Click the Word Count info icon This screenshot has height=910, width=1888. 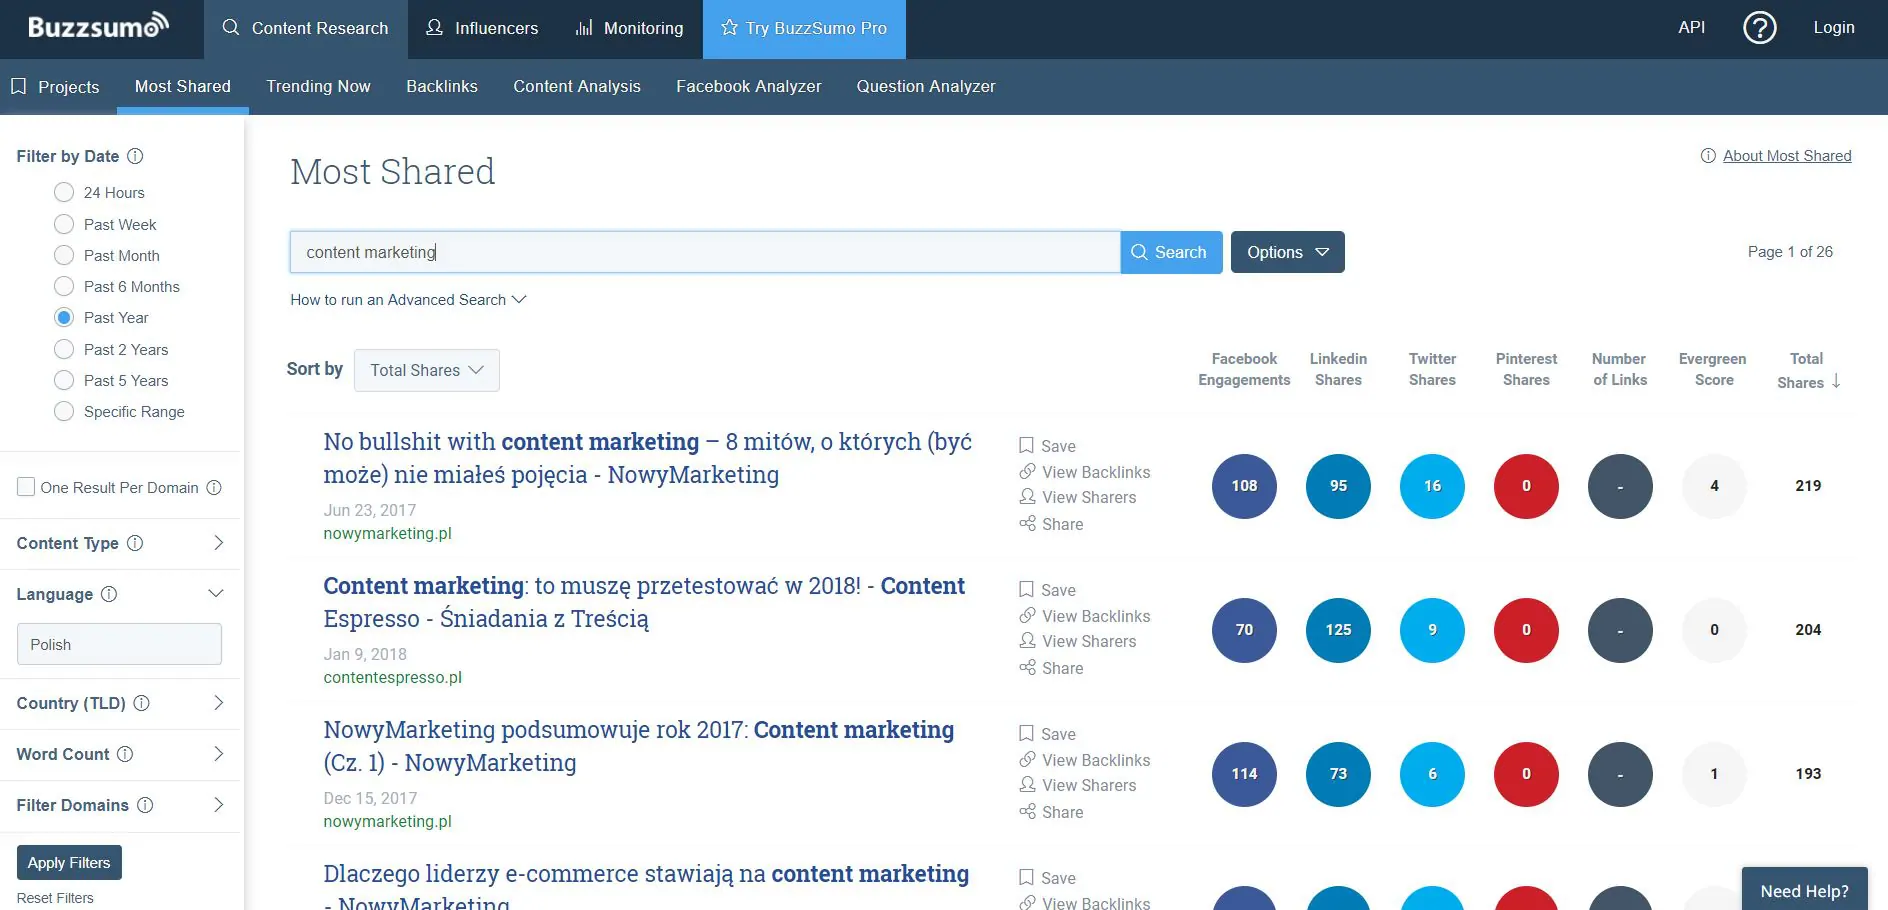pos(125,754)
